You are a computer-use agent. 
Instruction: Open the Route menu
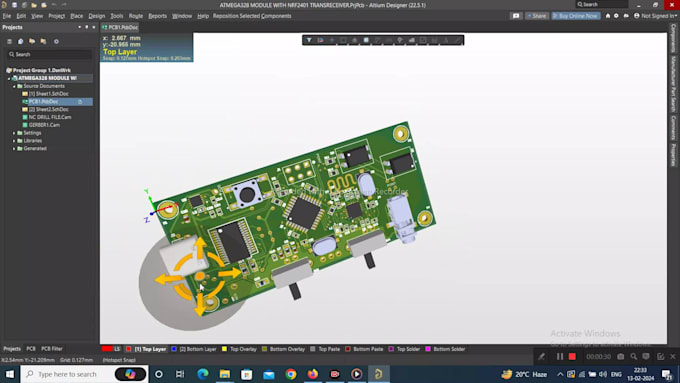click(136, 16)
